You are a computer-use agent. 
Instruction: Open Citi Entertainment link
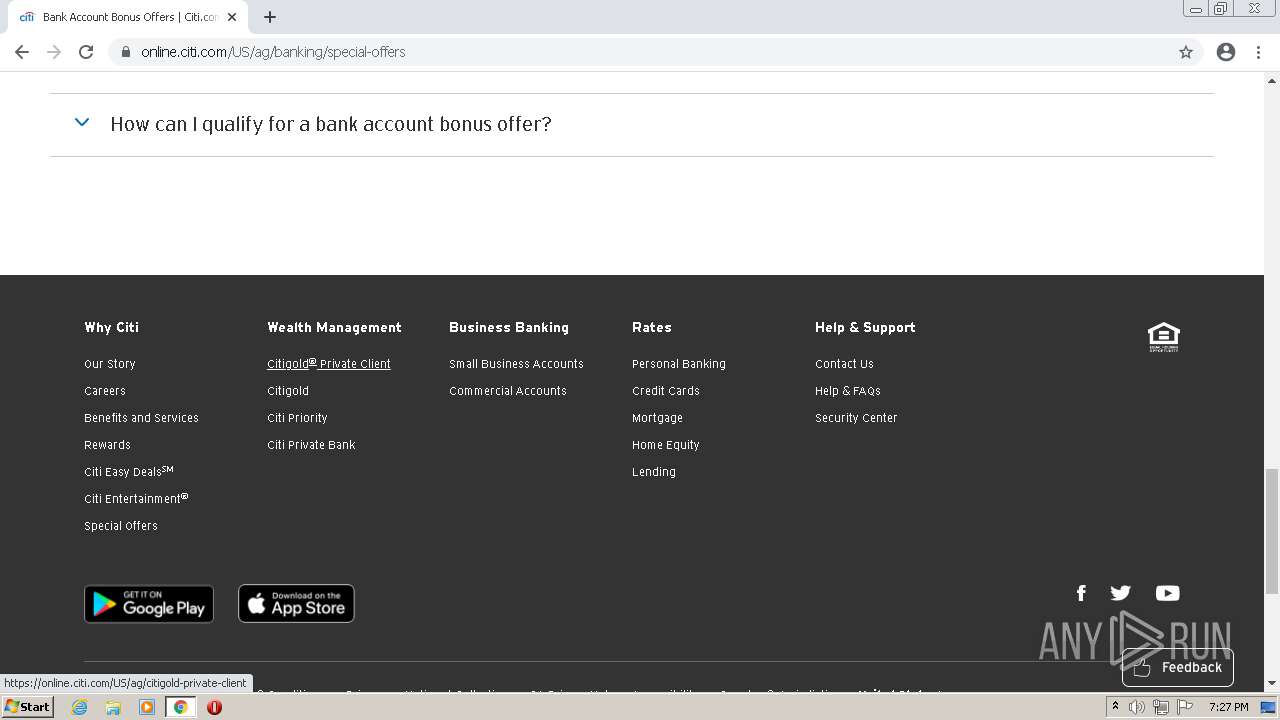(136, 498)
